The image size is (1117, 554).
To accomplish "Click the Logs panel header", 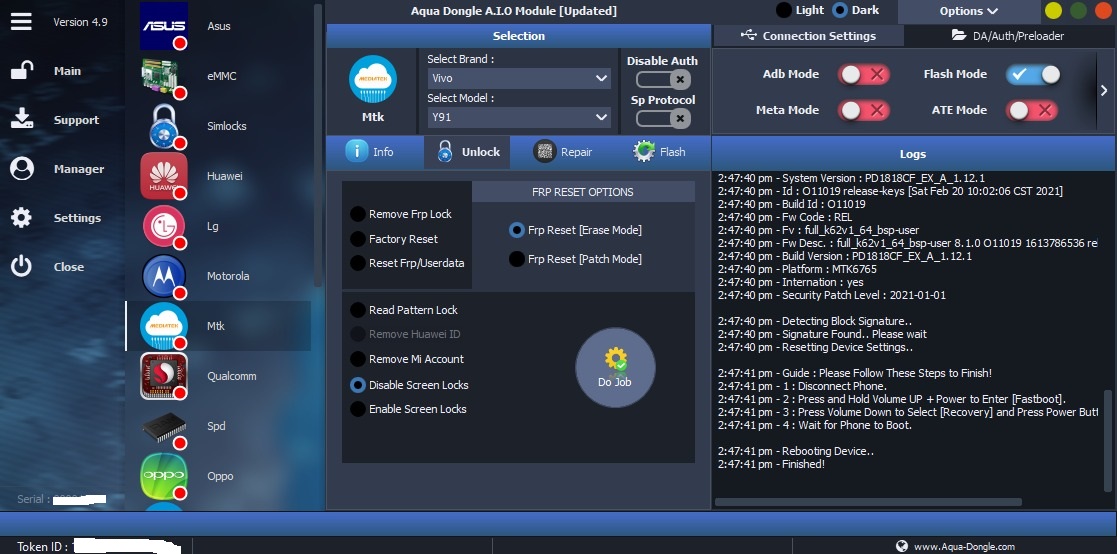I will click(913, 153).
